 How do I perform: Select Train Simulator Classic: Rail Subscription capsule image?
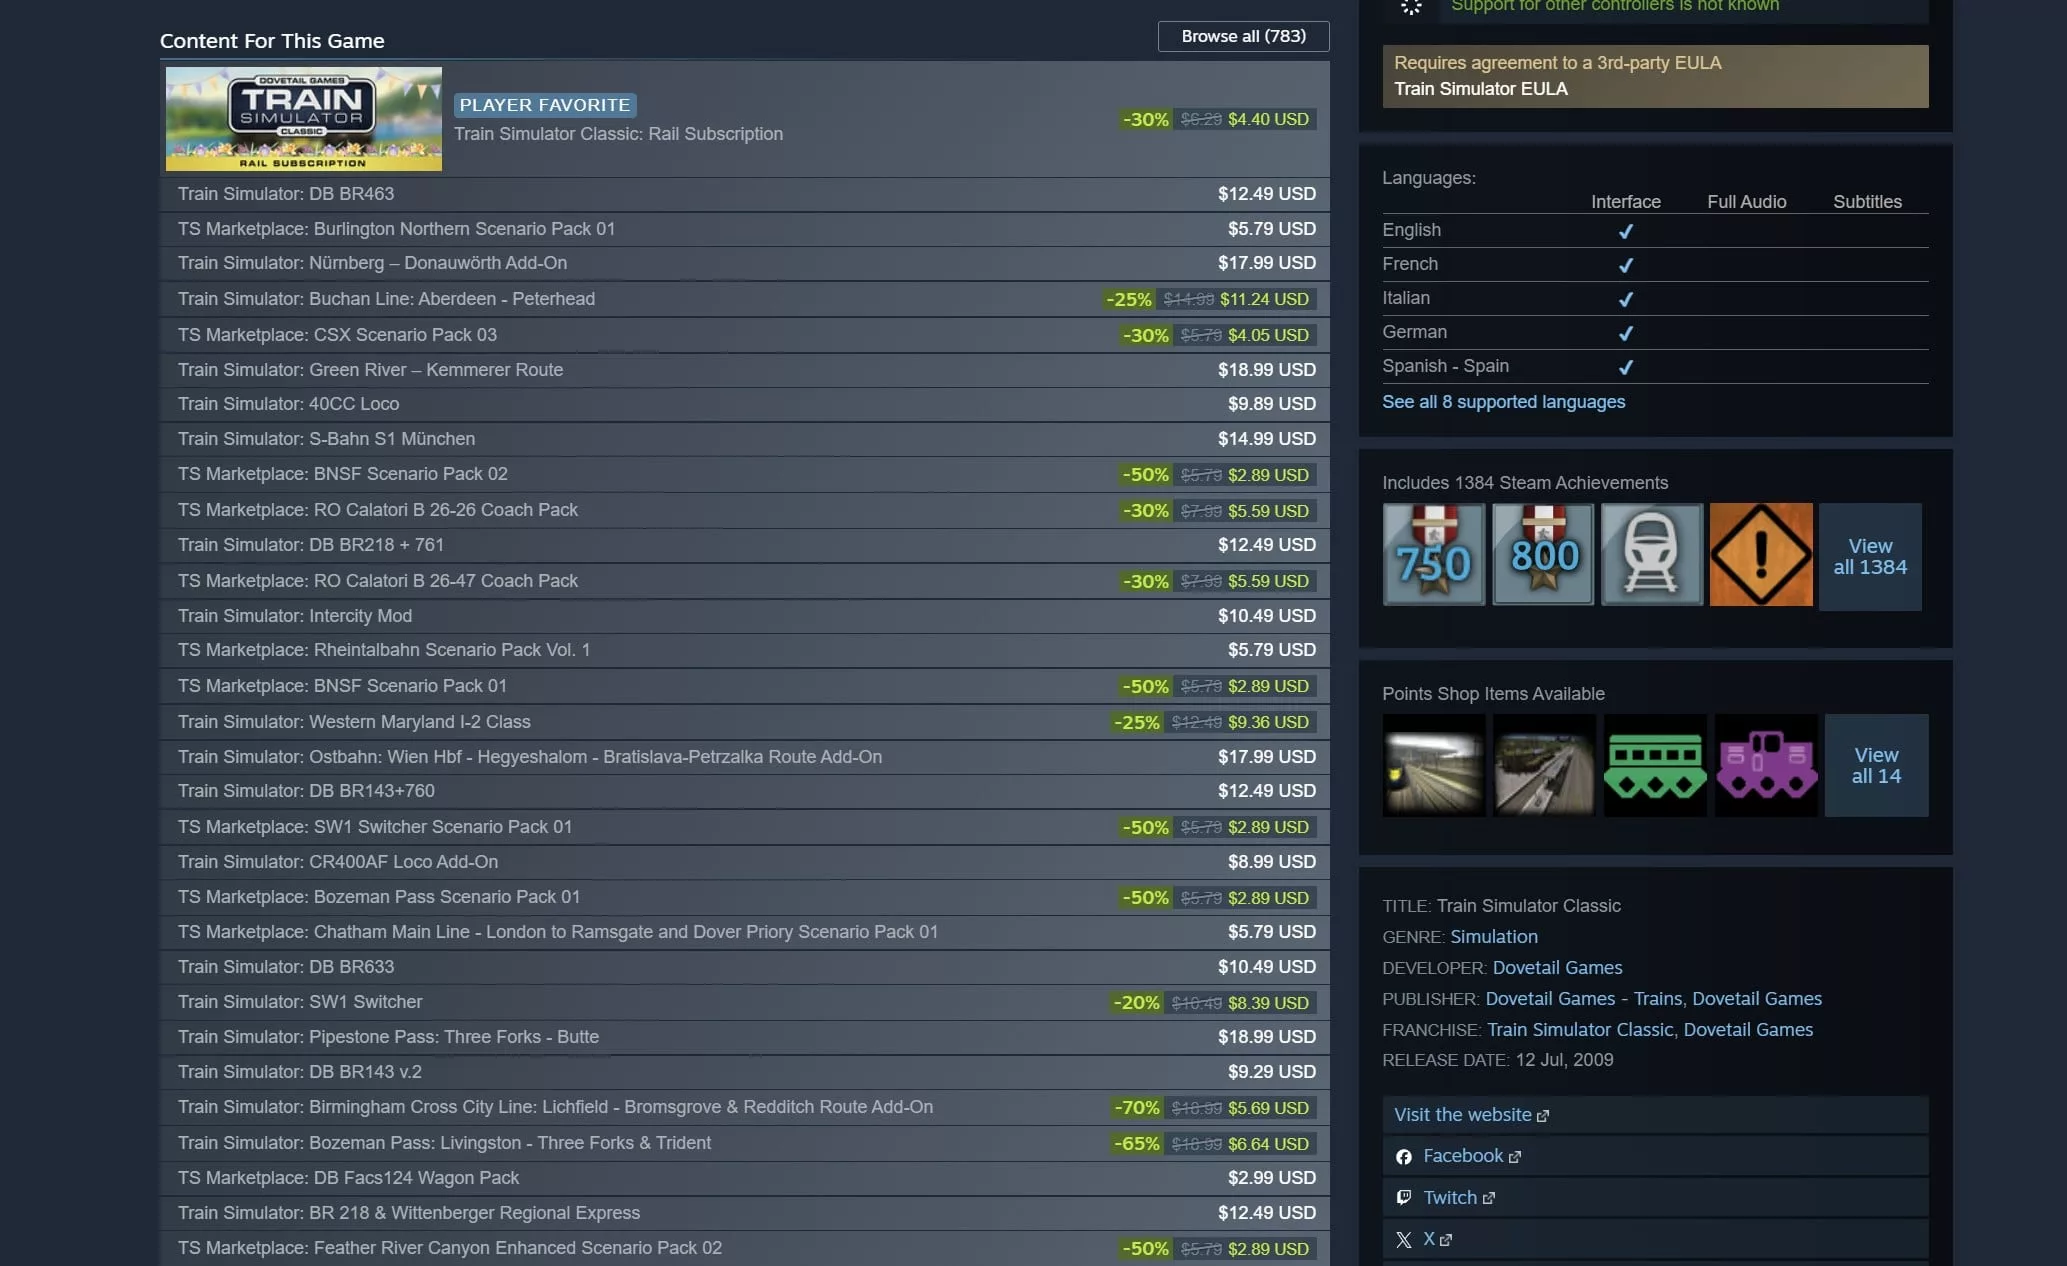coord(302,118)
